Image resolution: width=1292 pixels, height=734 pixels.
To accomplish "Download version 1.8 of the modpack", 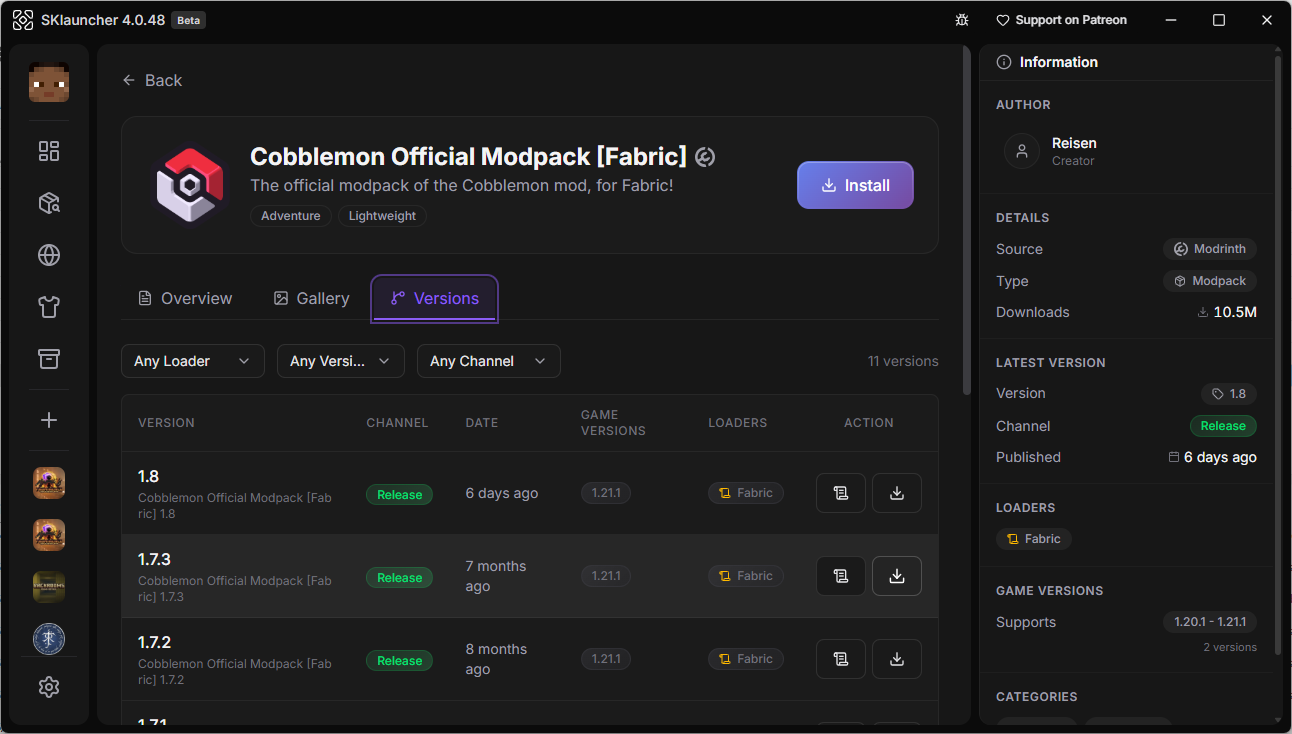I will tap(897, 493).
